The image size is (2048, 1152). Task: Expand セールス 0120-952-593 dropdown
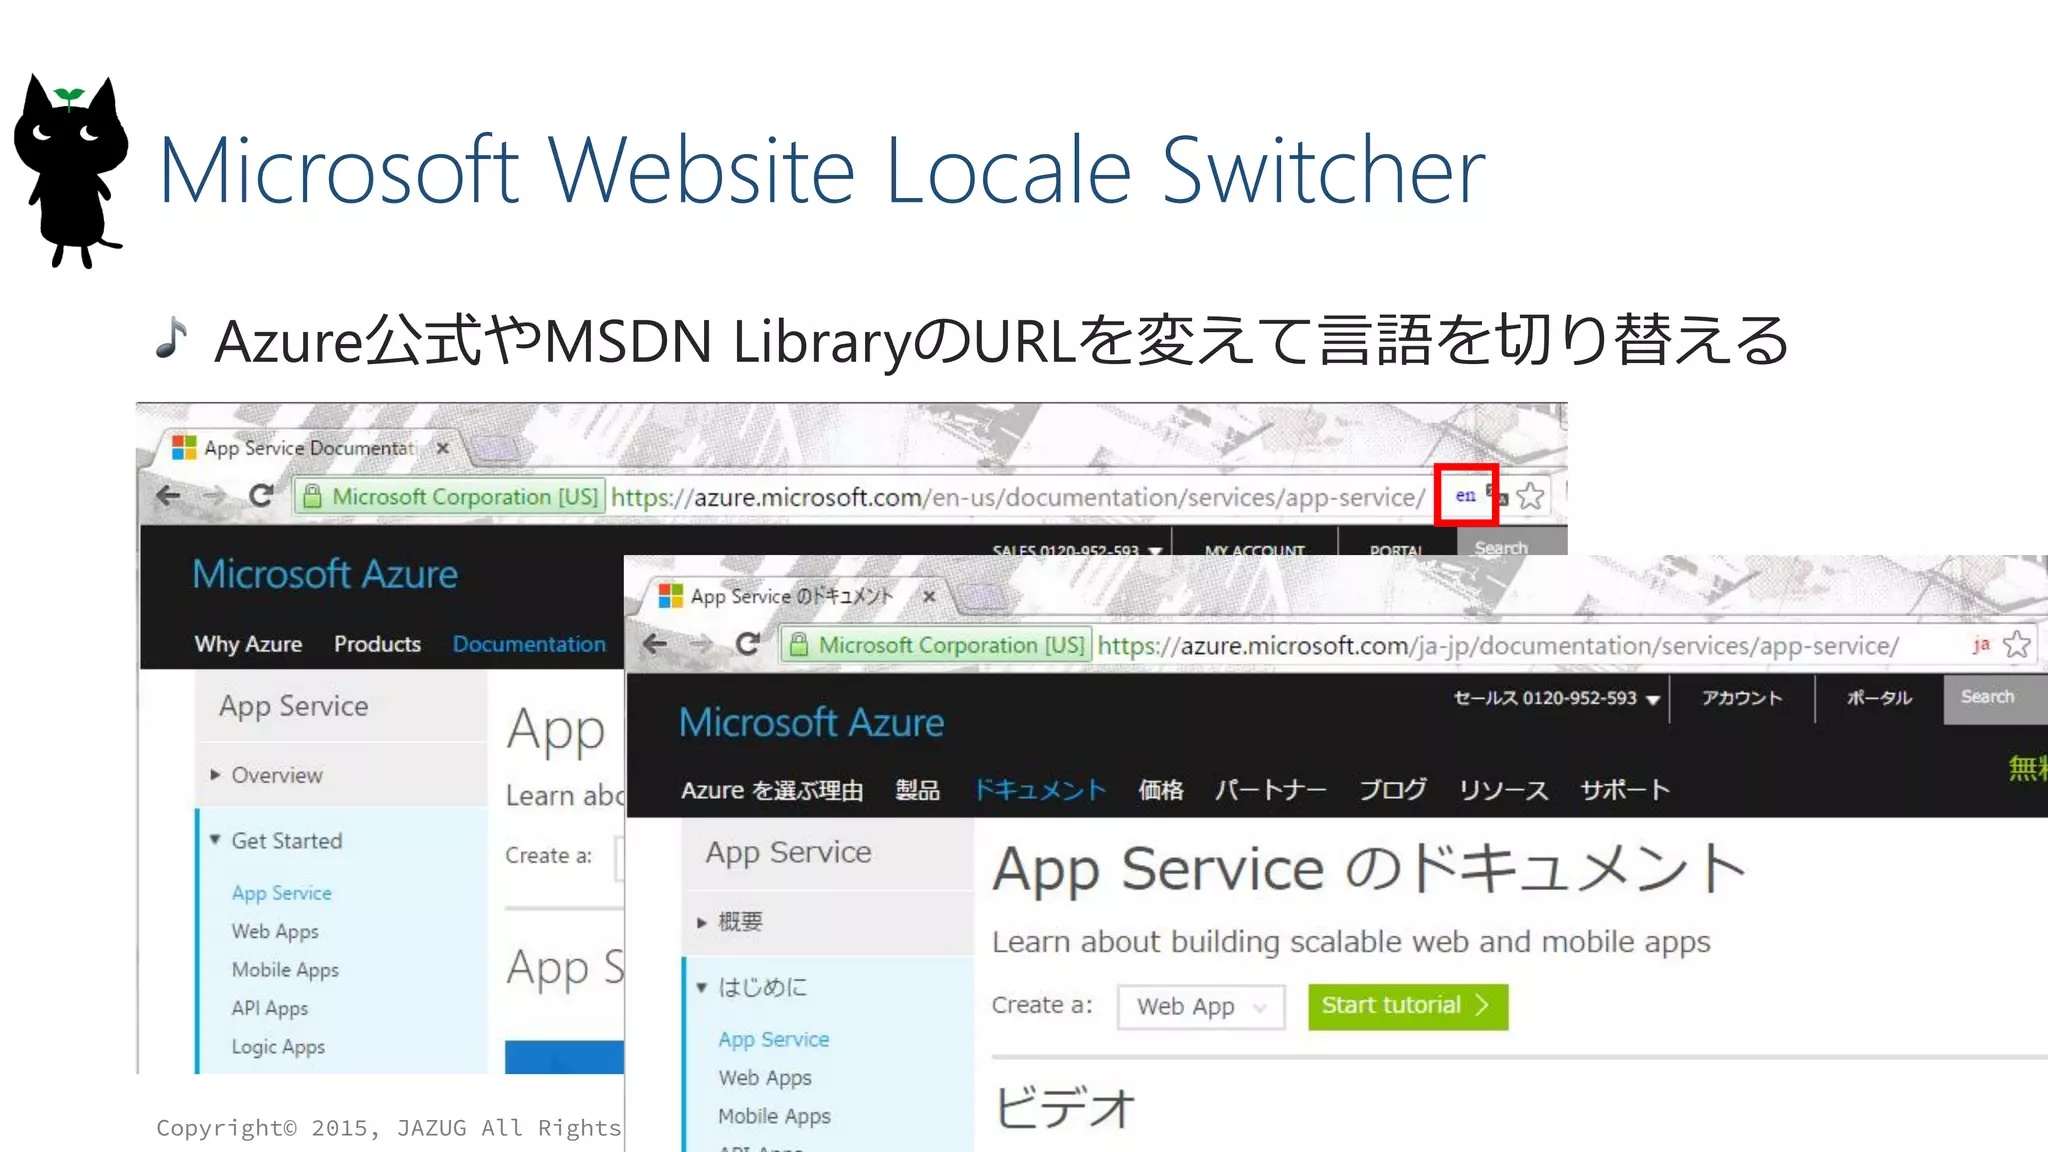[x=1556, y=698]
